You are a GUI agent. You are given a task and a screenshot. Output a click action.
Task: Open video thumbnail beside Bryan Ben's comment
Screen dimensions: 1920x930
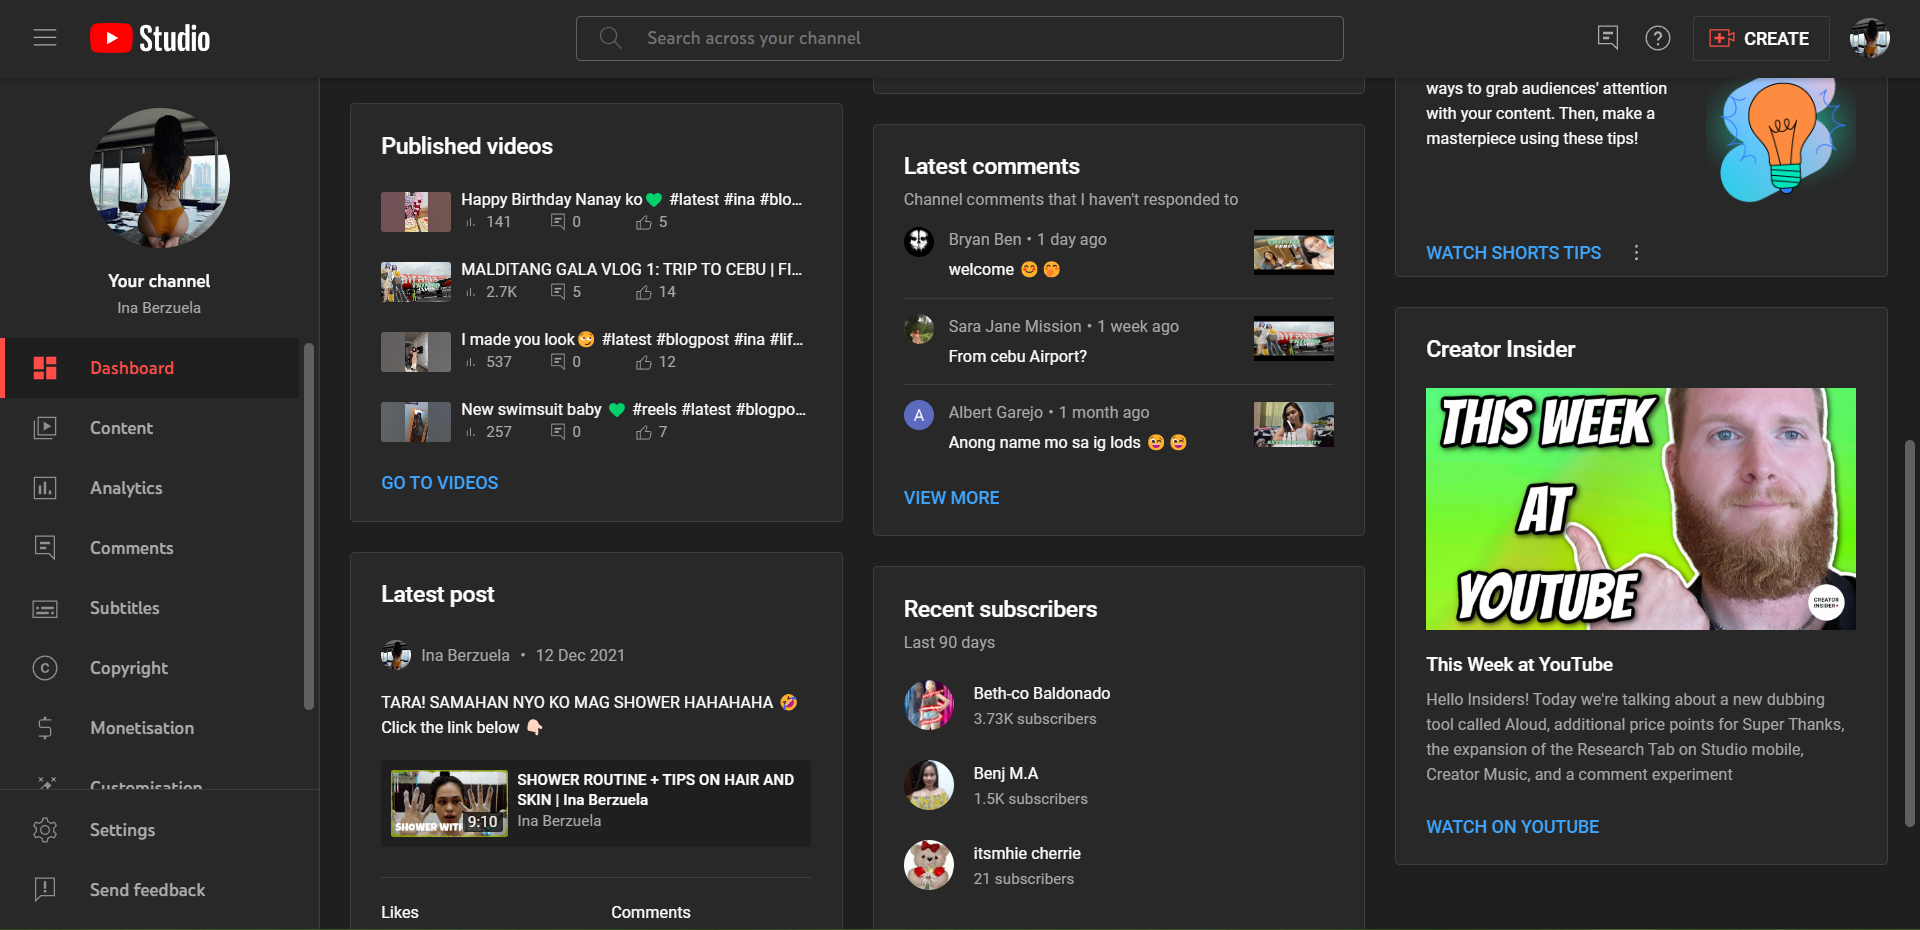tap(1294, 252)
